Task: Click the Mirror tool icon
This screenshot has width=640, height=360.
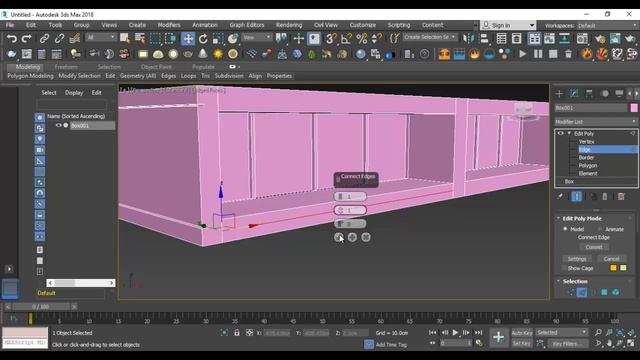Action: point(469,39)
